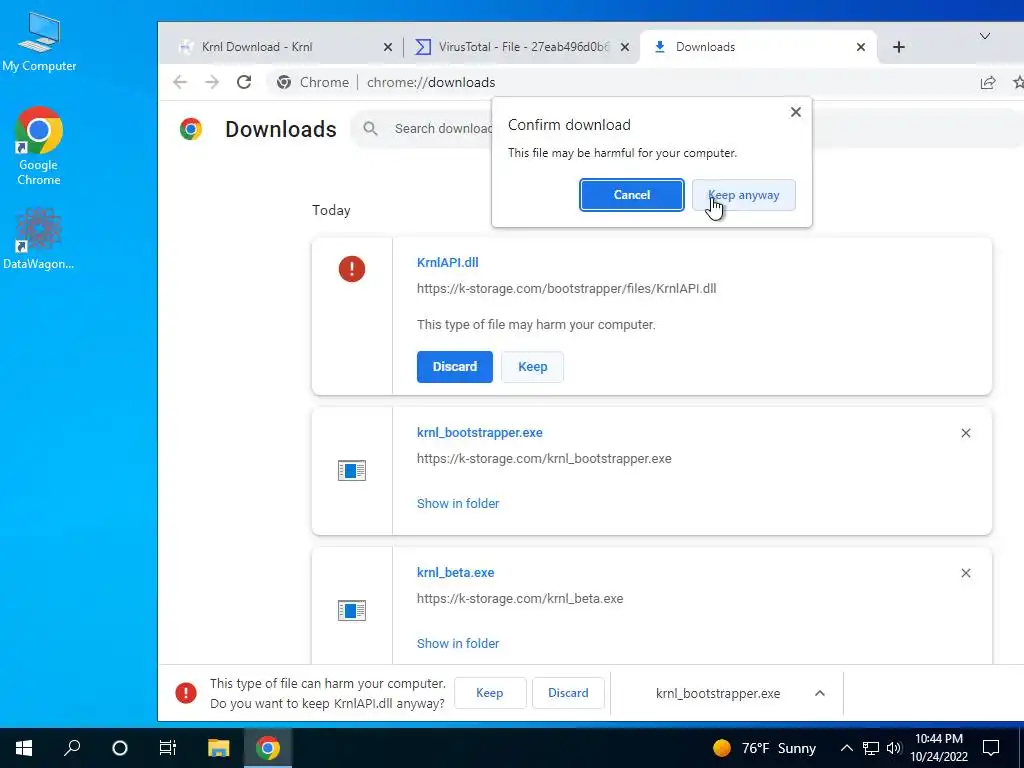Show krnl_bootstrapper.exe in folder
1024x768 pixels.
coord(458,504)
